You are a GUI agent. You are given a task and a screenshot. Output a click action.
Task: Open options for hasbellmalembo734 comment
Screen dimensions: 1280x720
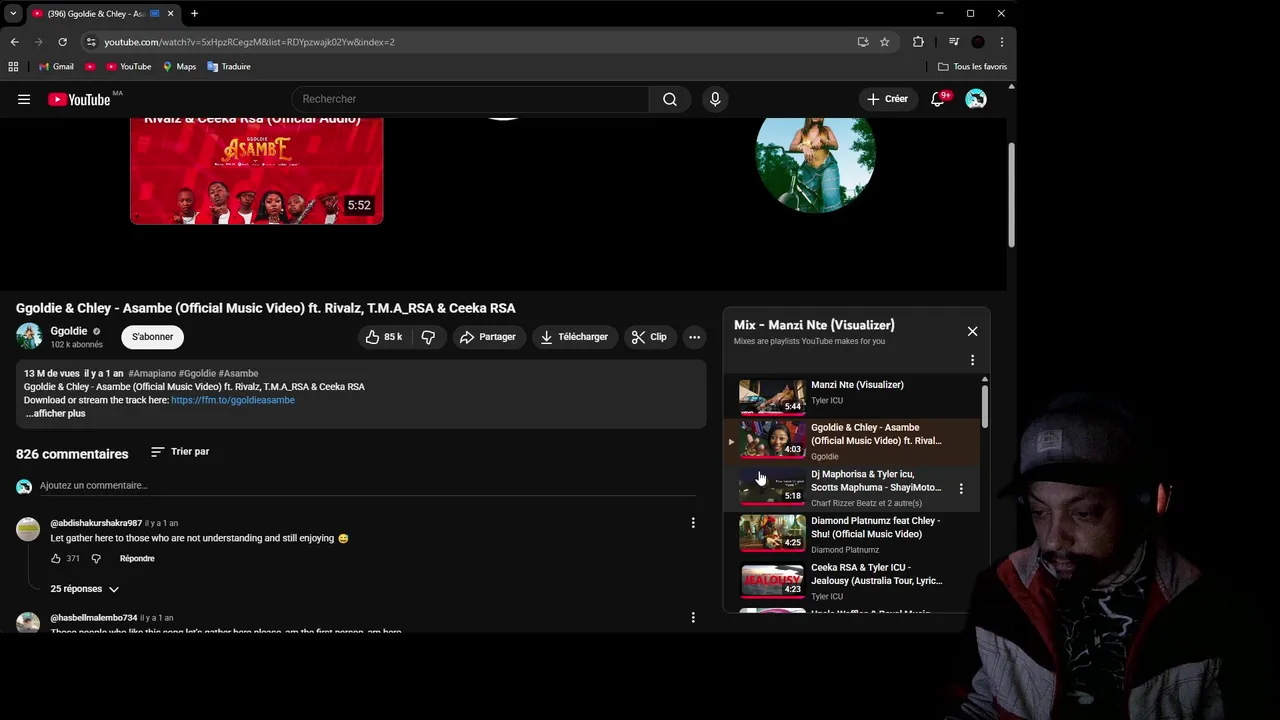pos(693,618)
